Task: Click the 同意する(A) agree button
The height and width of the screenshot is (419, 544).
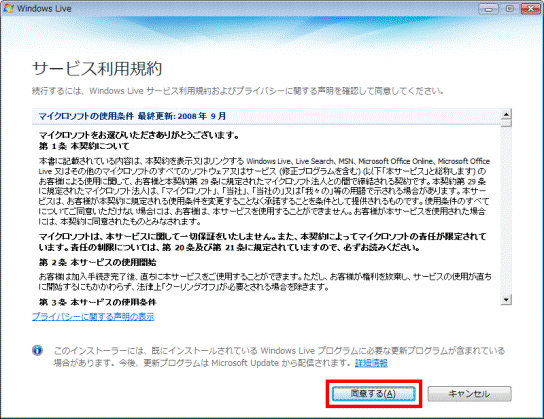Action: coord(373,394)
